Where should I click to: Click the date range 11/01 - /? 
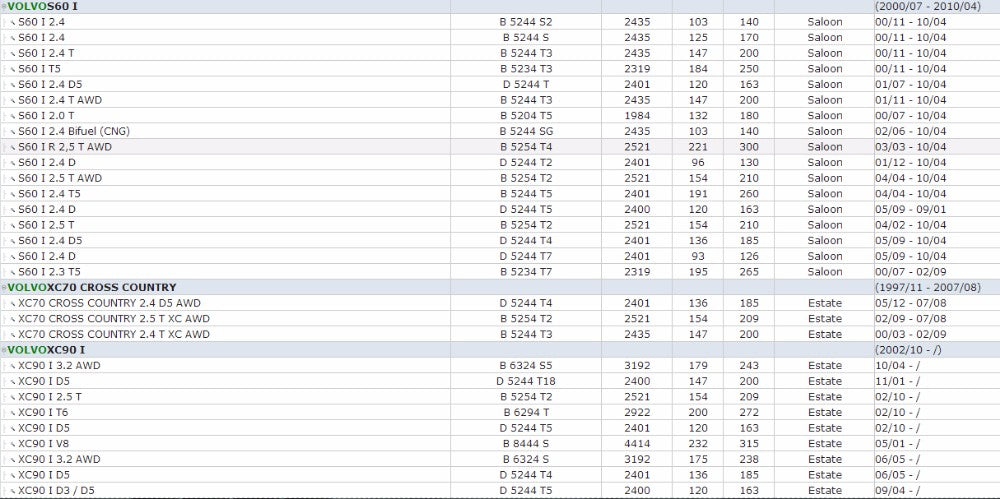pos(897,382)
